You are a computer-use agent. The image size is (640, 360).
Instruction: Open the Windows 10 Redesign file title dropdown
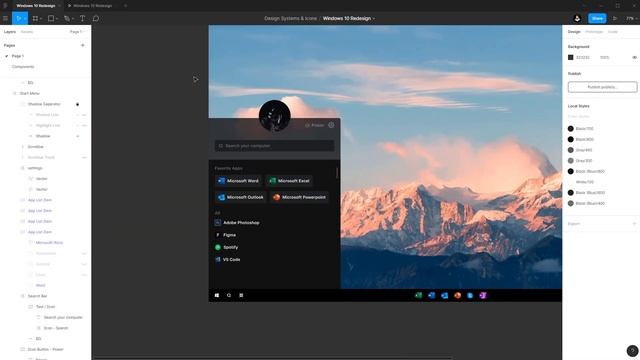(x=373, y=18)
